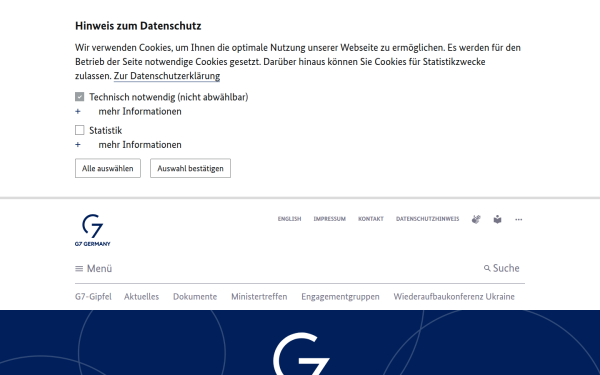Open the easy language reading icon
The image size is (600, 375).
coord(497,219)
